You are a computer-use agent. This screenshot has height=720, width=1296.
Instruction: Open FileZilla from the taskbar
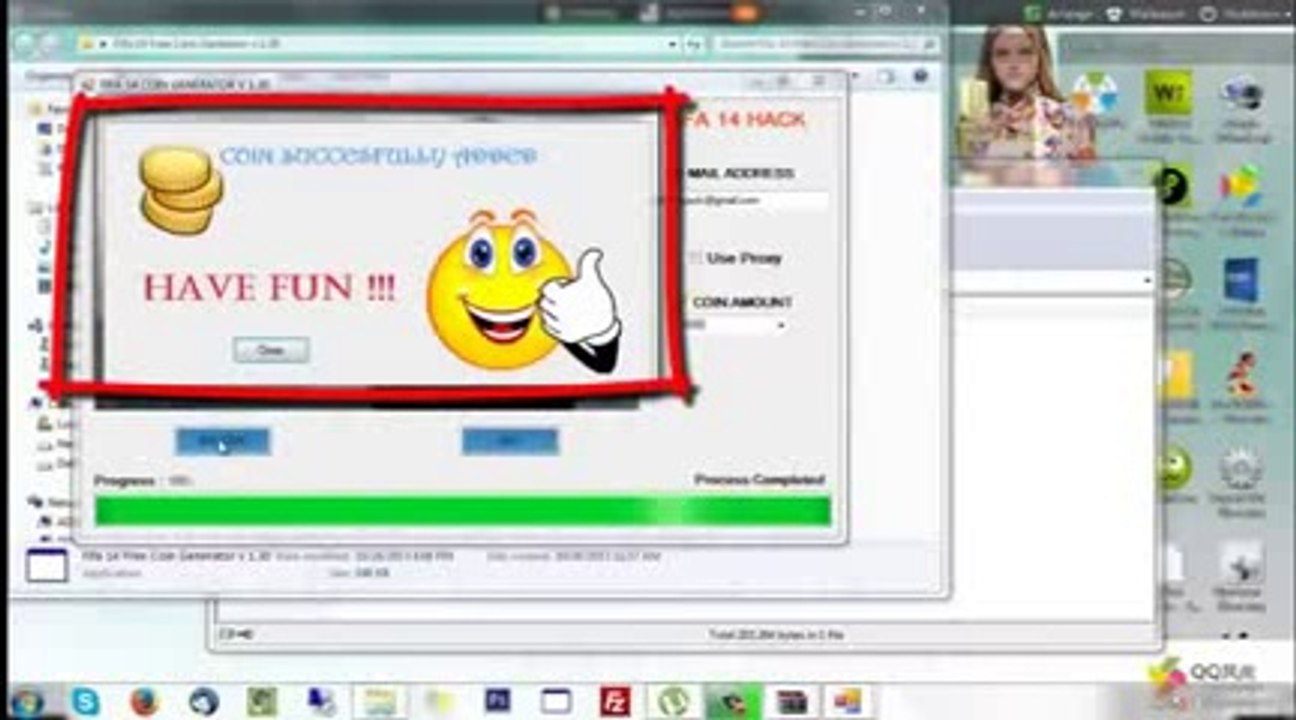613,701
